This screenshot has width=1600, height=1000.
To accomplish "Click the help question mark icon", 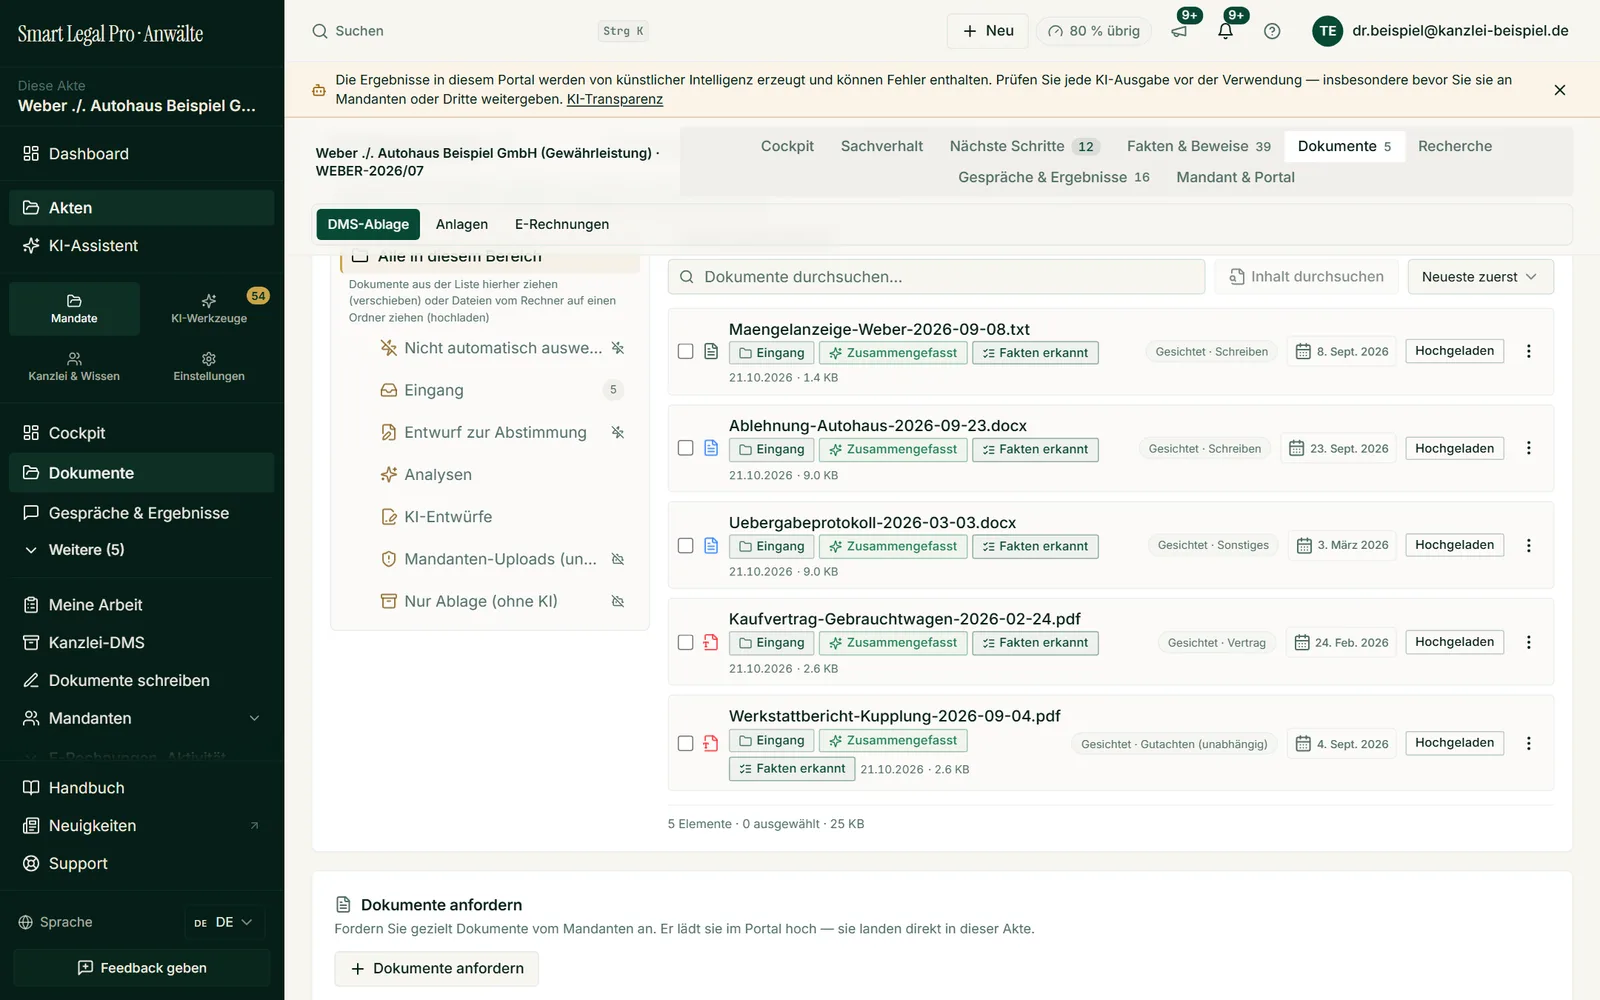I will tap(1272, 31).
